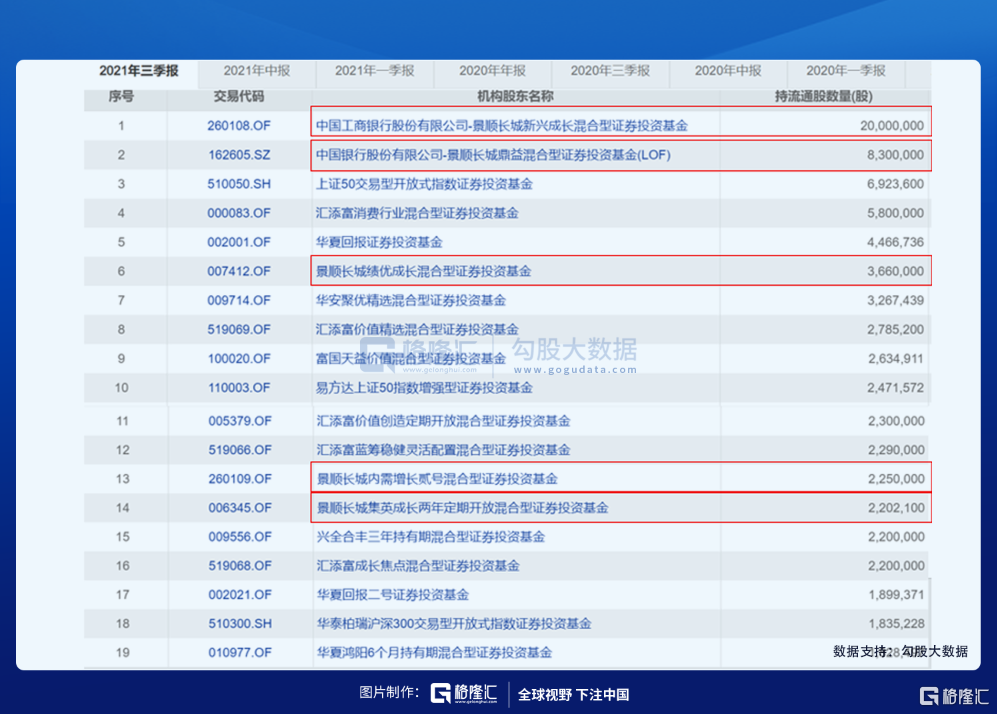Select the holding value 1,835,228
Viewport: 997px width, 714px height.
[x=897, y=624]
